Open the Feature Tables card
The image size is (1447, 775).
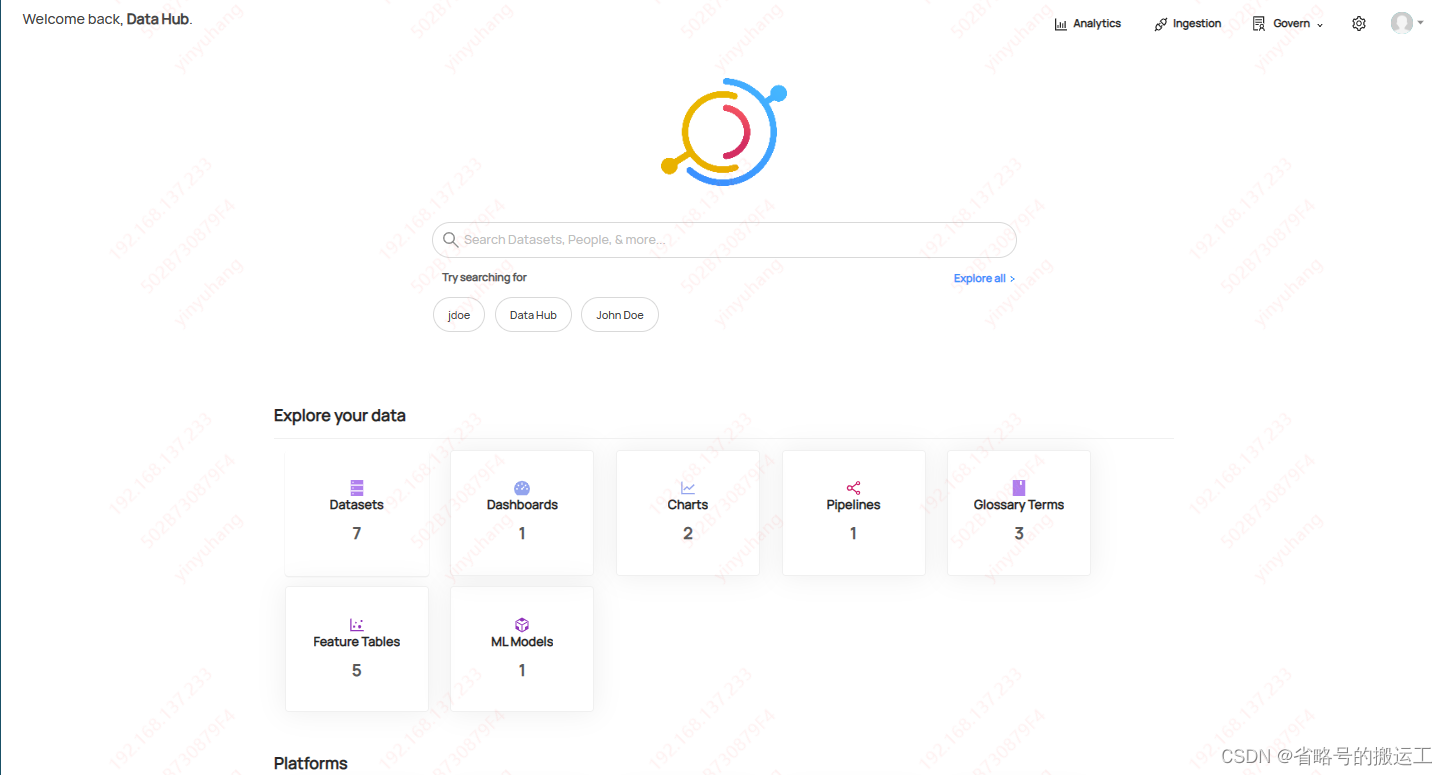357,649
